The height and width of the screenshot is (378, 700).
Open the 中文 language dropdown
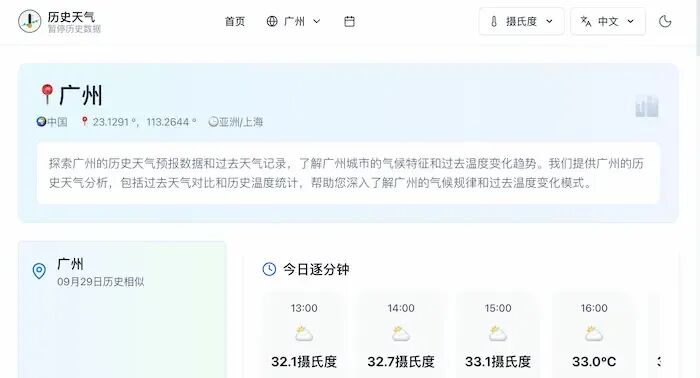point(608,21)
